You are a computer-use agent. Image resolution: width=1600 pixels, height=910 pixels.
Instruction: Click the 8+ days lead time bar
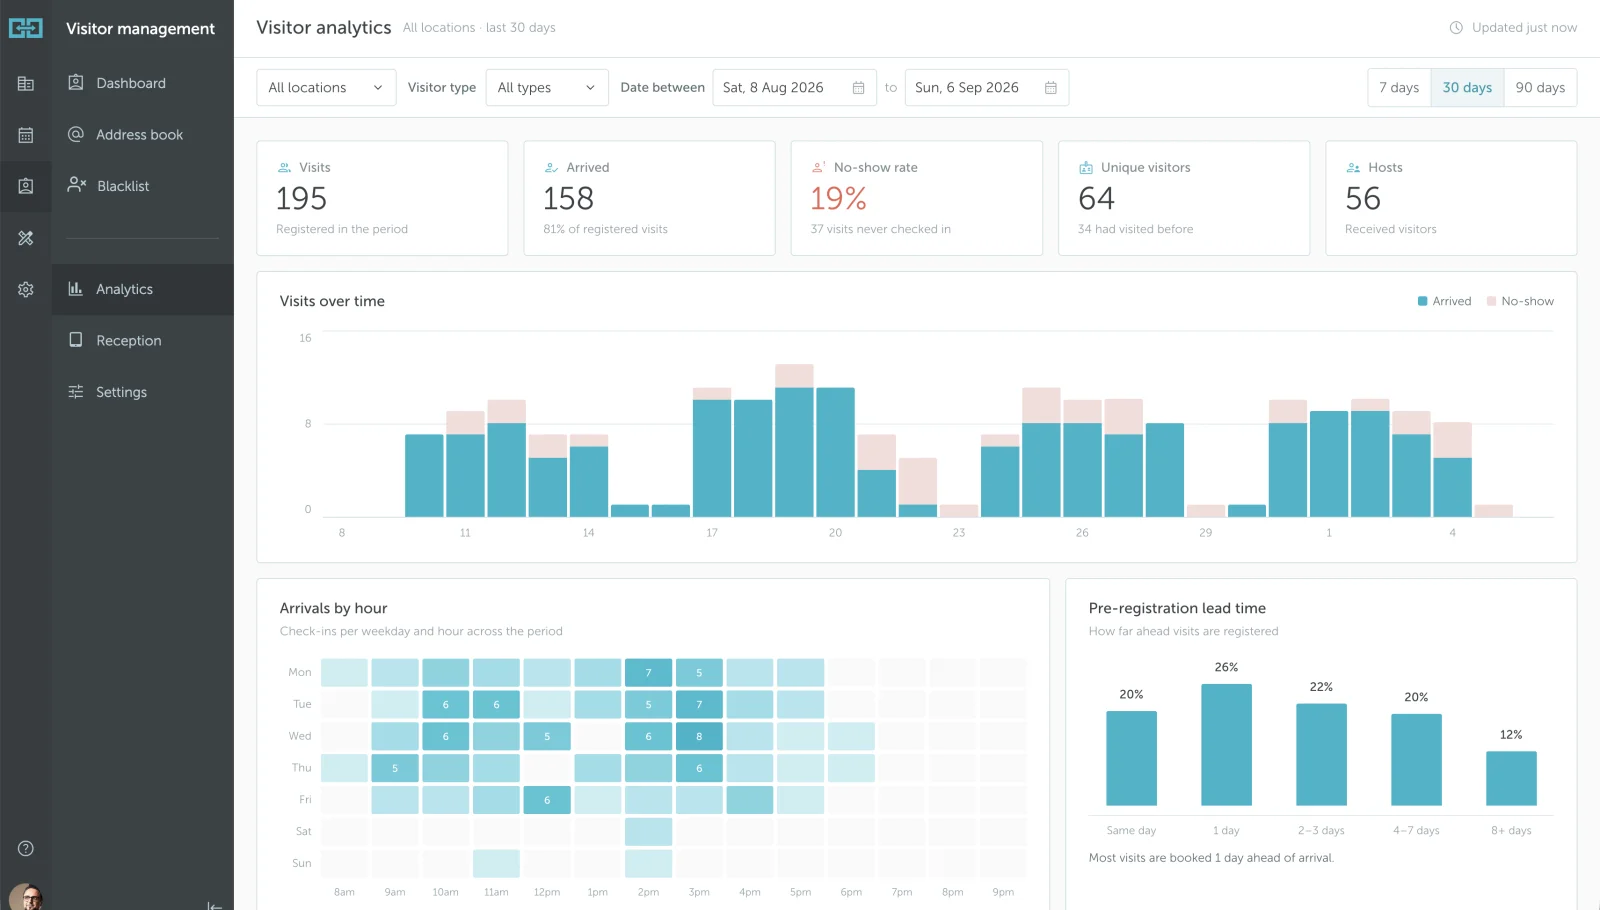(1511, 778)
